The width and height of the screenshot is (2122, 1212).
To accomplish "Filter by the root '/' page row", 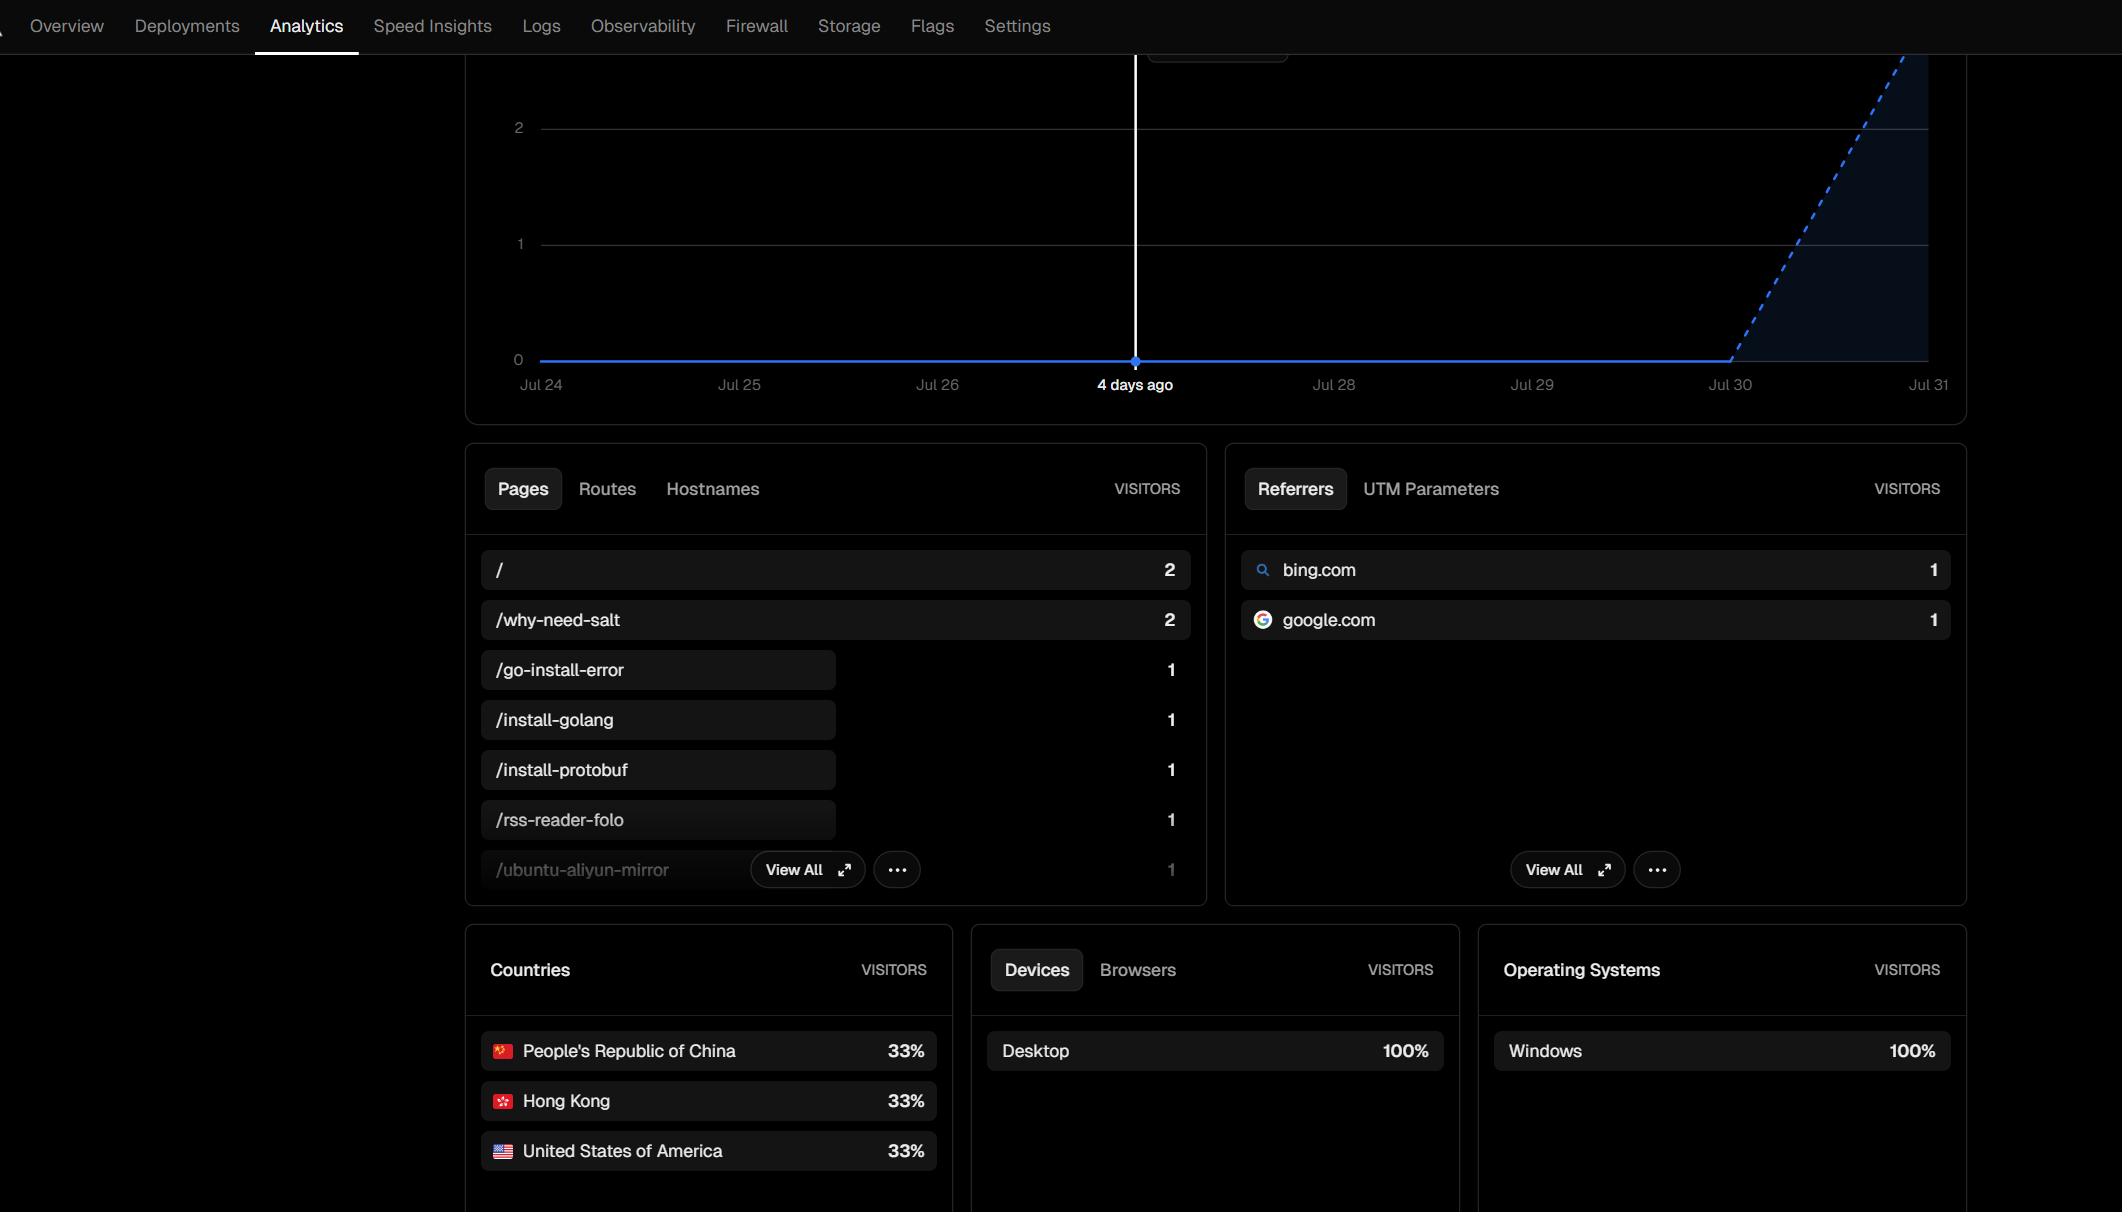I will (x=836, y=570).
